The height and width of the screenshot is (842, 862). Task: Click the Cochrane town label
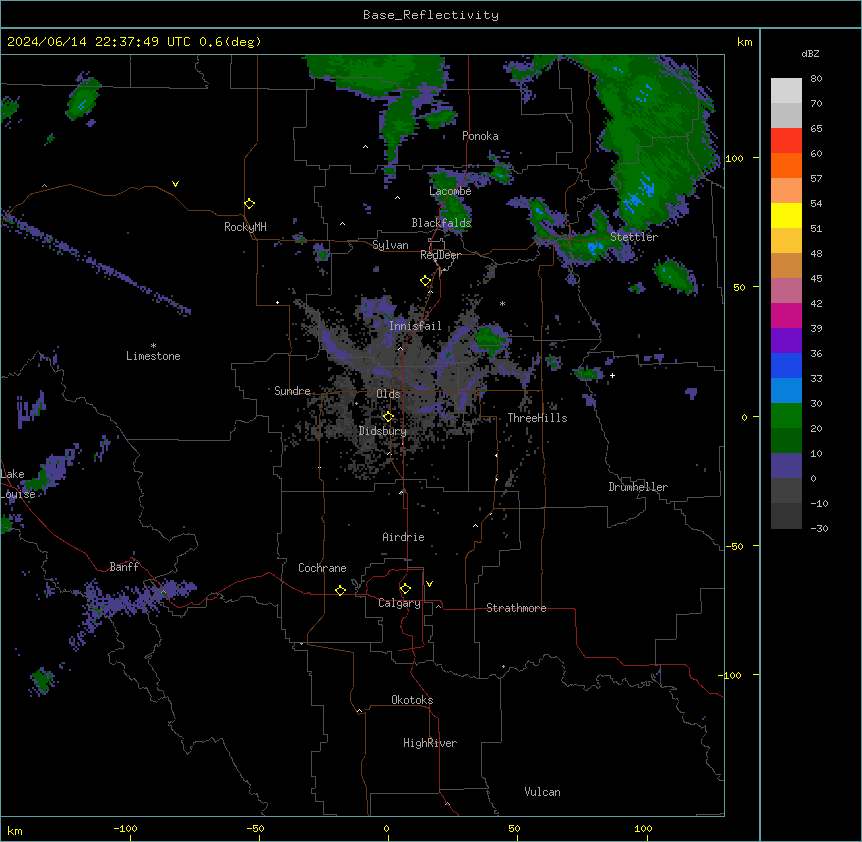[x=322, y=568]
